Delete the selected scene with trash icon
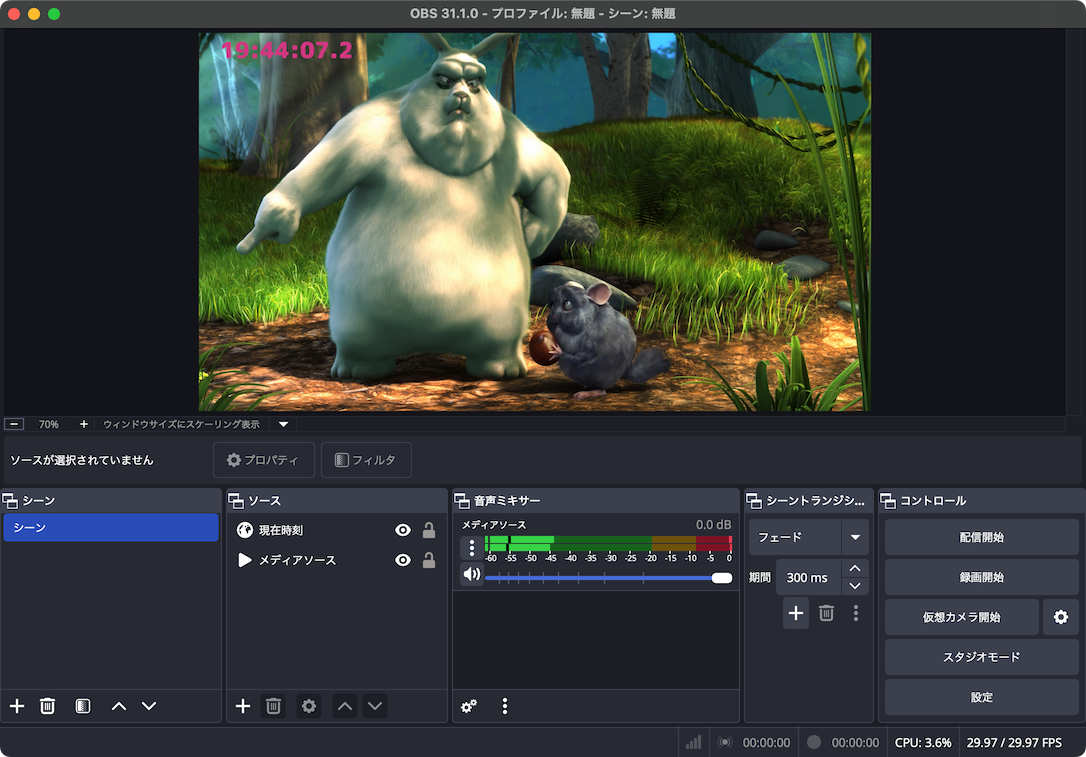Viewport: 1086px width, 757px height. [47, 706]
